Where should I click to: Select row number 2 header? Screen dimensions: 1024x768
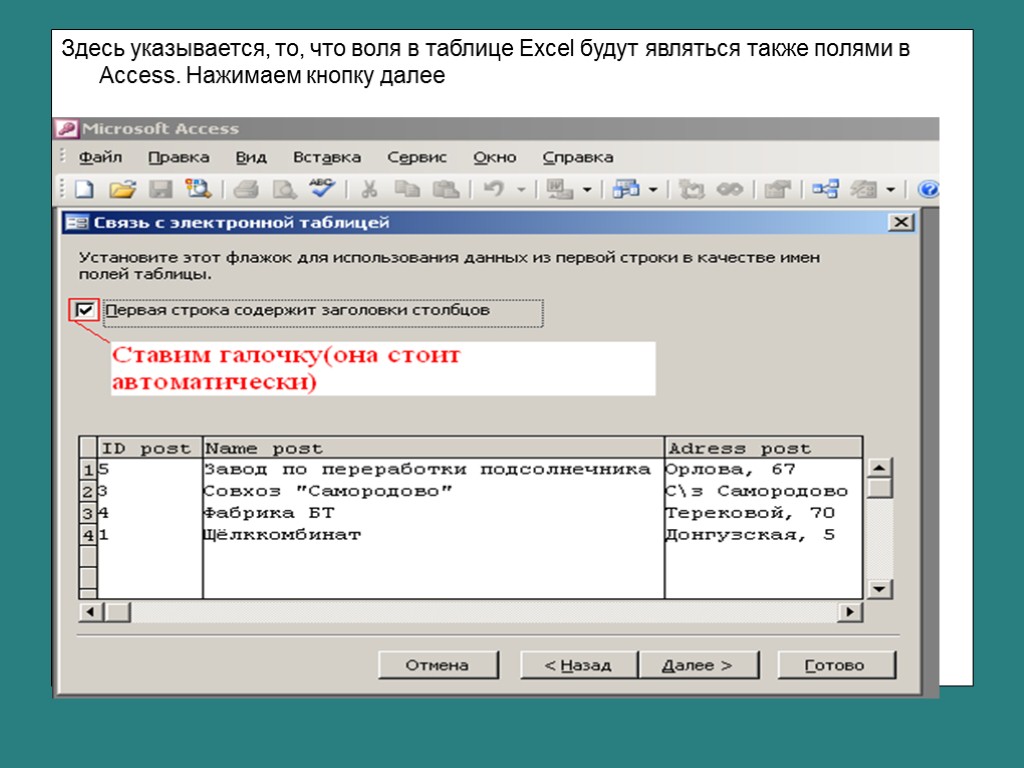88,491
